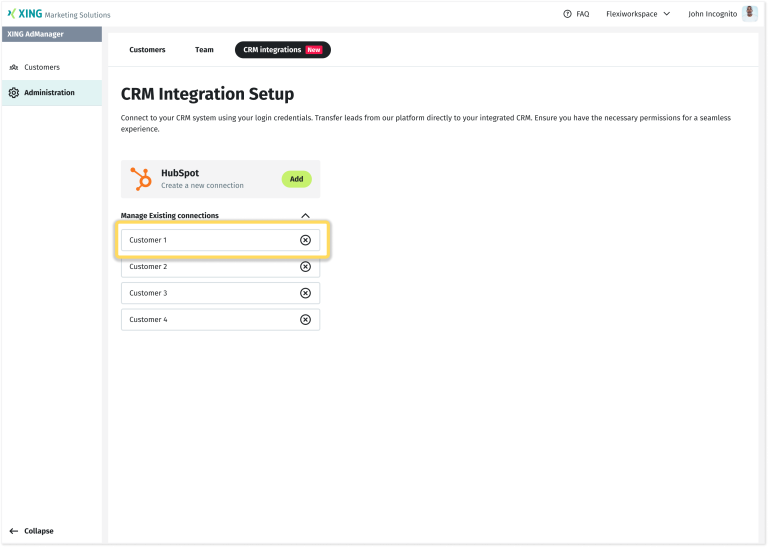Remove Customer 1 connection with X icon

coord(305,240)
